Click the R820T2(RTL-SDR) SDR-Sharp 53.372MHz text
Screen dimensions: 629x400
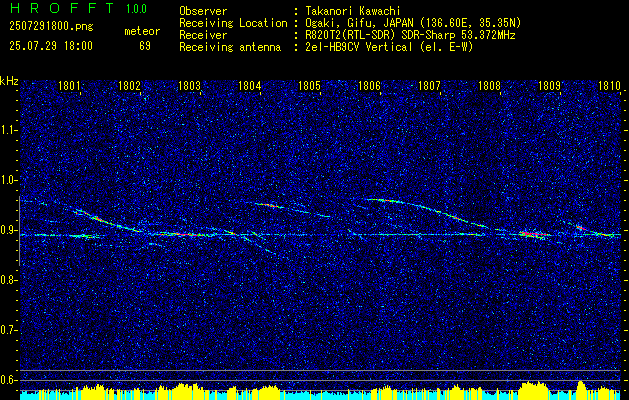tap(410, 35)
